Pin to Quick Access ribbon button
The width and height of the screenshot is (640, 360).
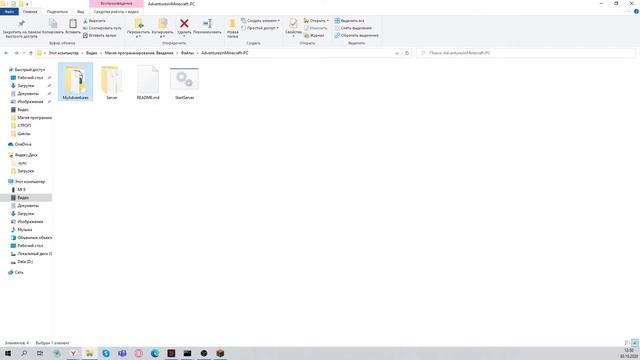[x=21, y=29]
